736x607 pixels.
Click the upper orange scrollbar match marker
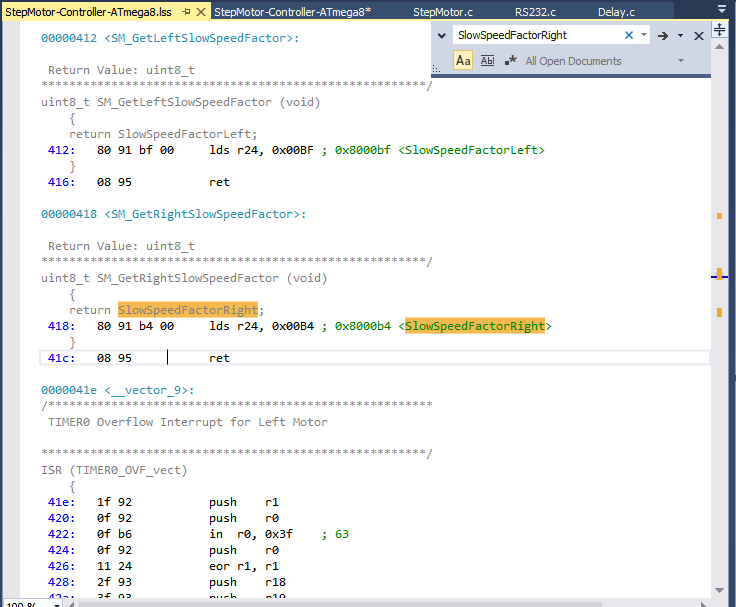click(719, 216)
